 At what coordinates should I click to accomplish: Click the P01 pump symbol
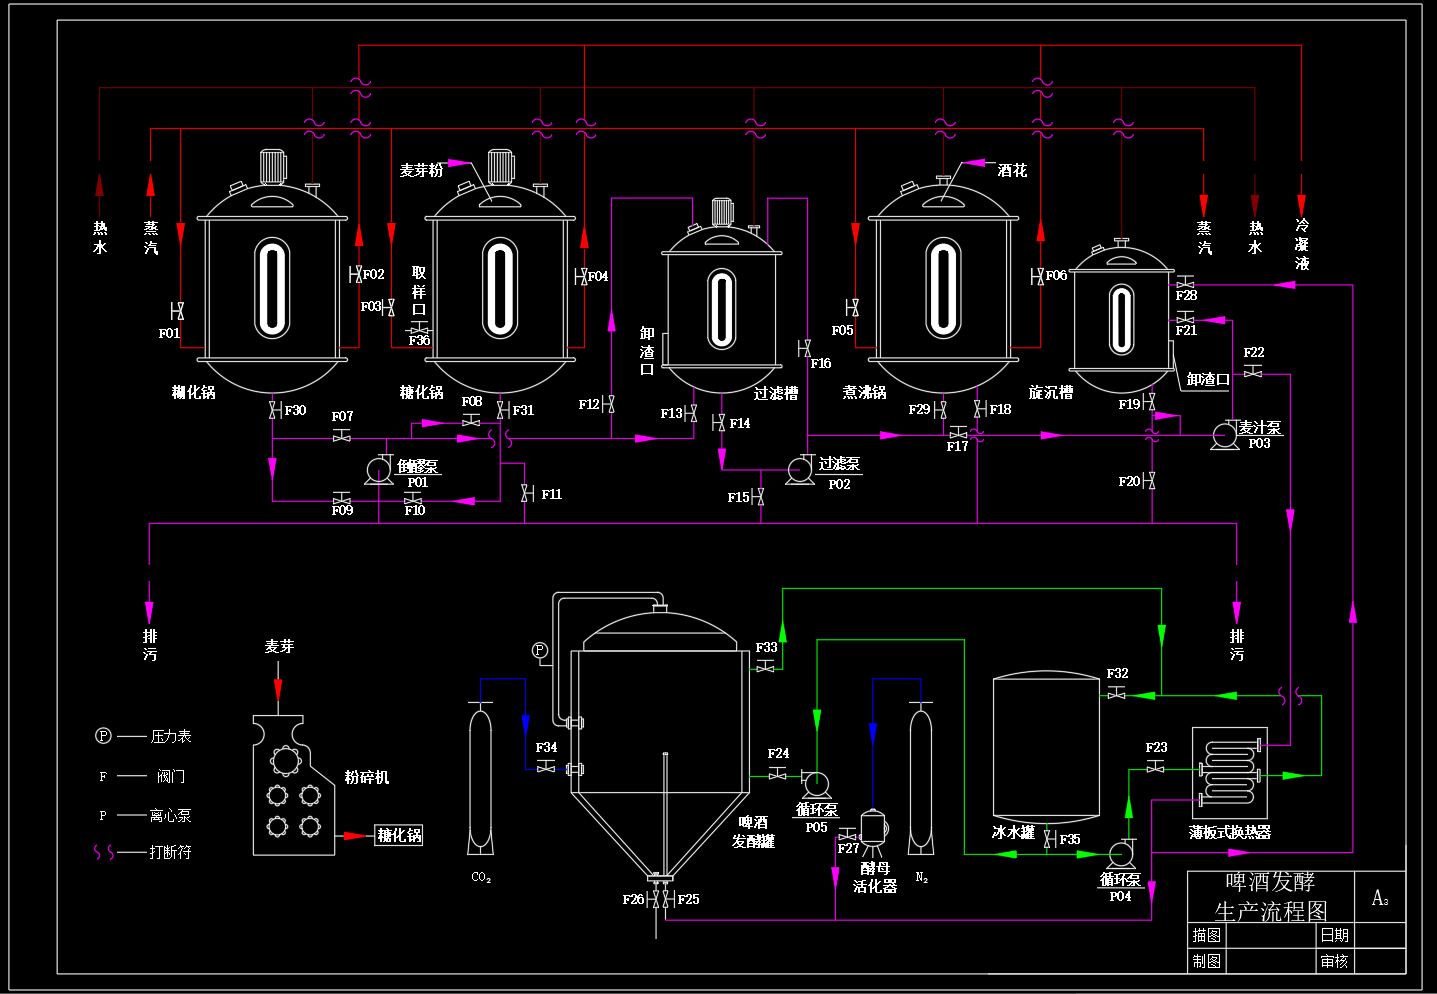pyautogui.click(x=379, y=470)
